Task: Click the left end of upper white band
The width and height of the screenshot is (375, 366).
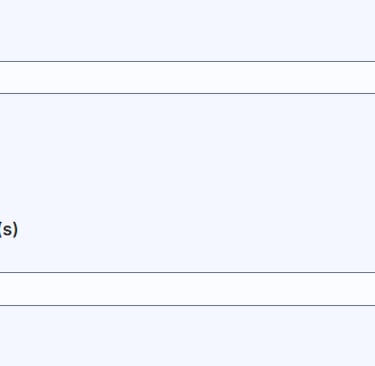Action: (8, 77)
